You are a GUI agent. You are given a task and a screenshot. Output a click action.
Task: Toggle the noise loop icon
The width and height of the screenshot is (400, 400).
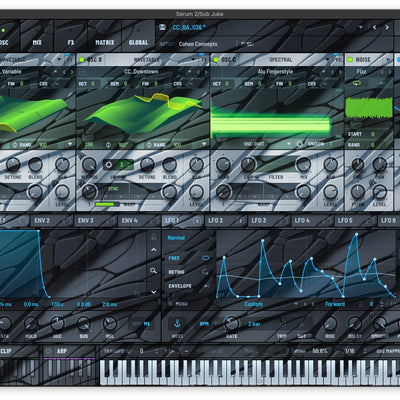(x=357, y=84)
